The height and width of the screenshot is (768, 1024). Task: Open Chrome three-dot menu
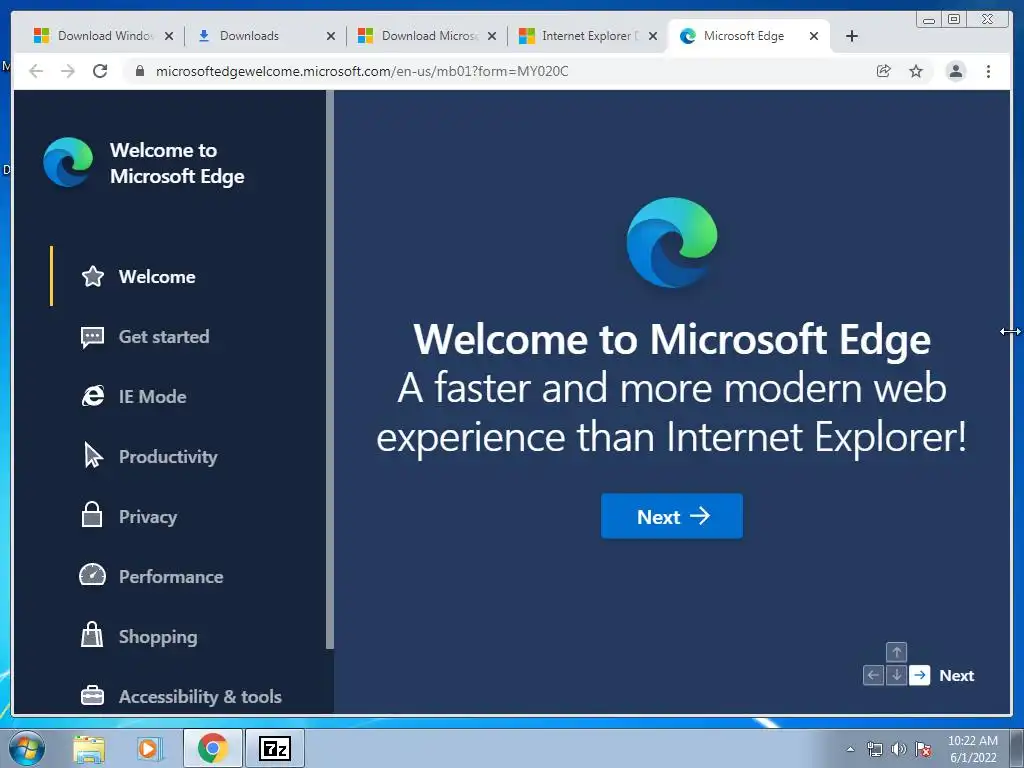pos(988,71)
